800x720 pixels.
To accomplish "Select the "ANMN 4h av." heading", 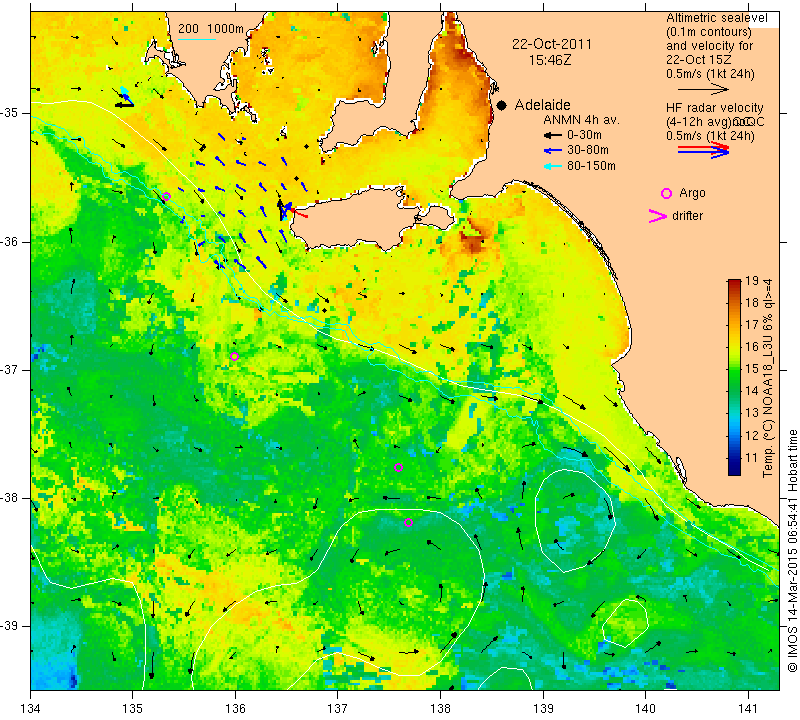I will point(581,120).
